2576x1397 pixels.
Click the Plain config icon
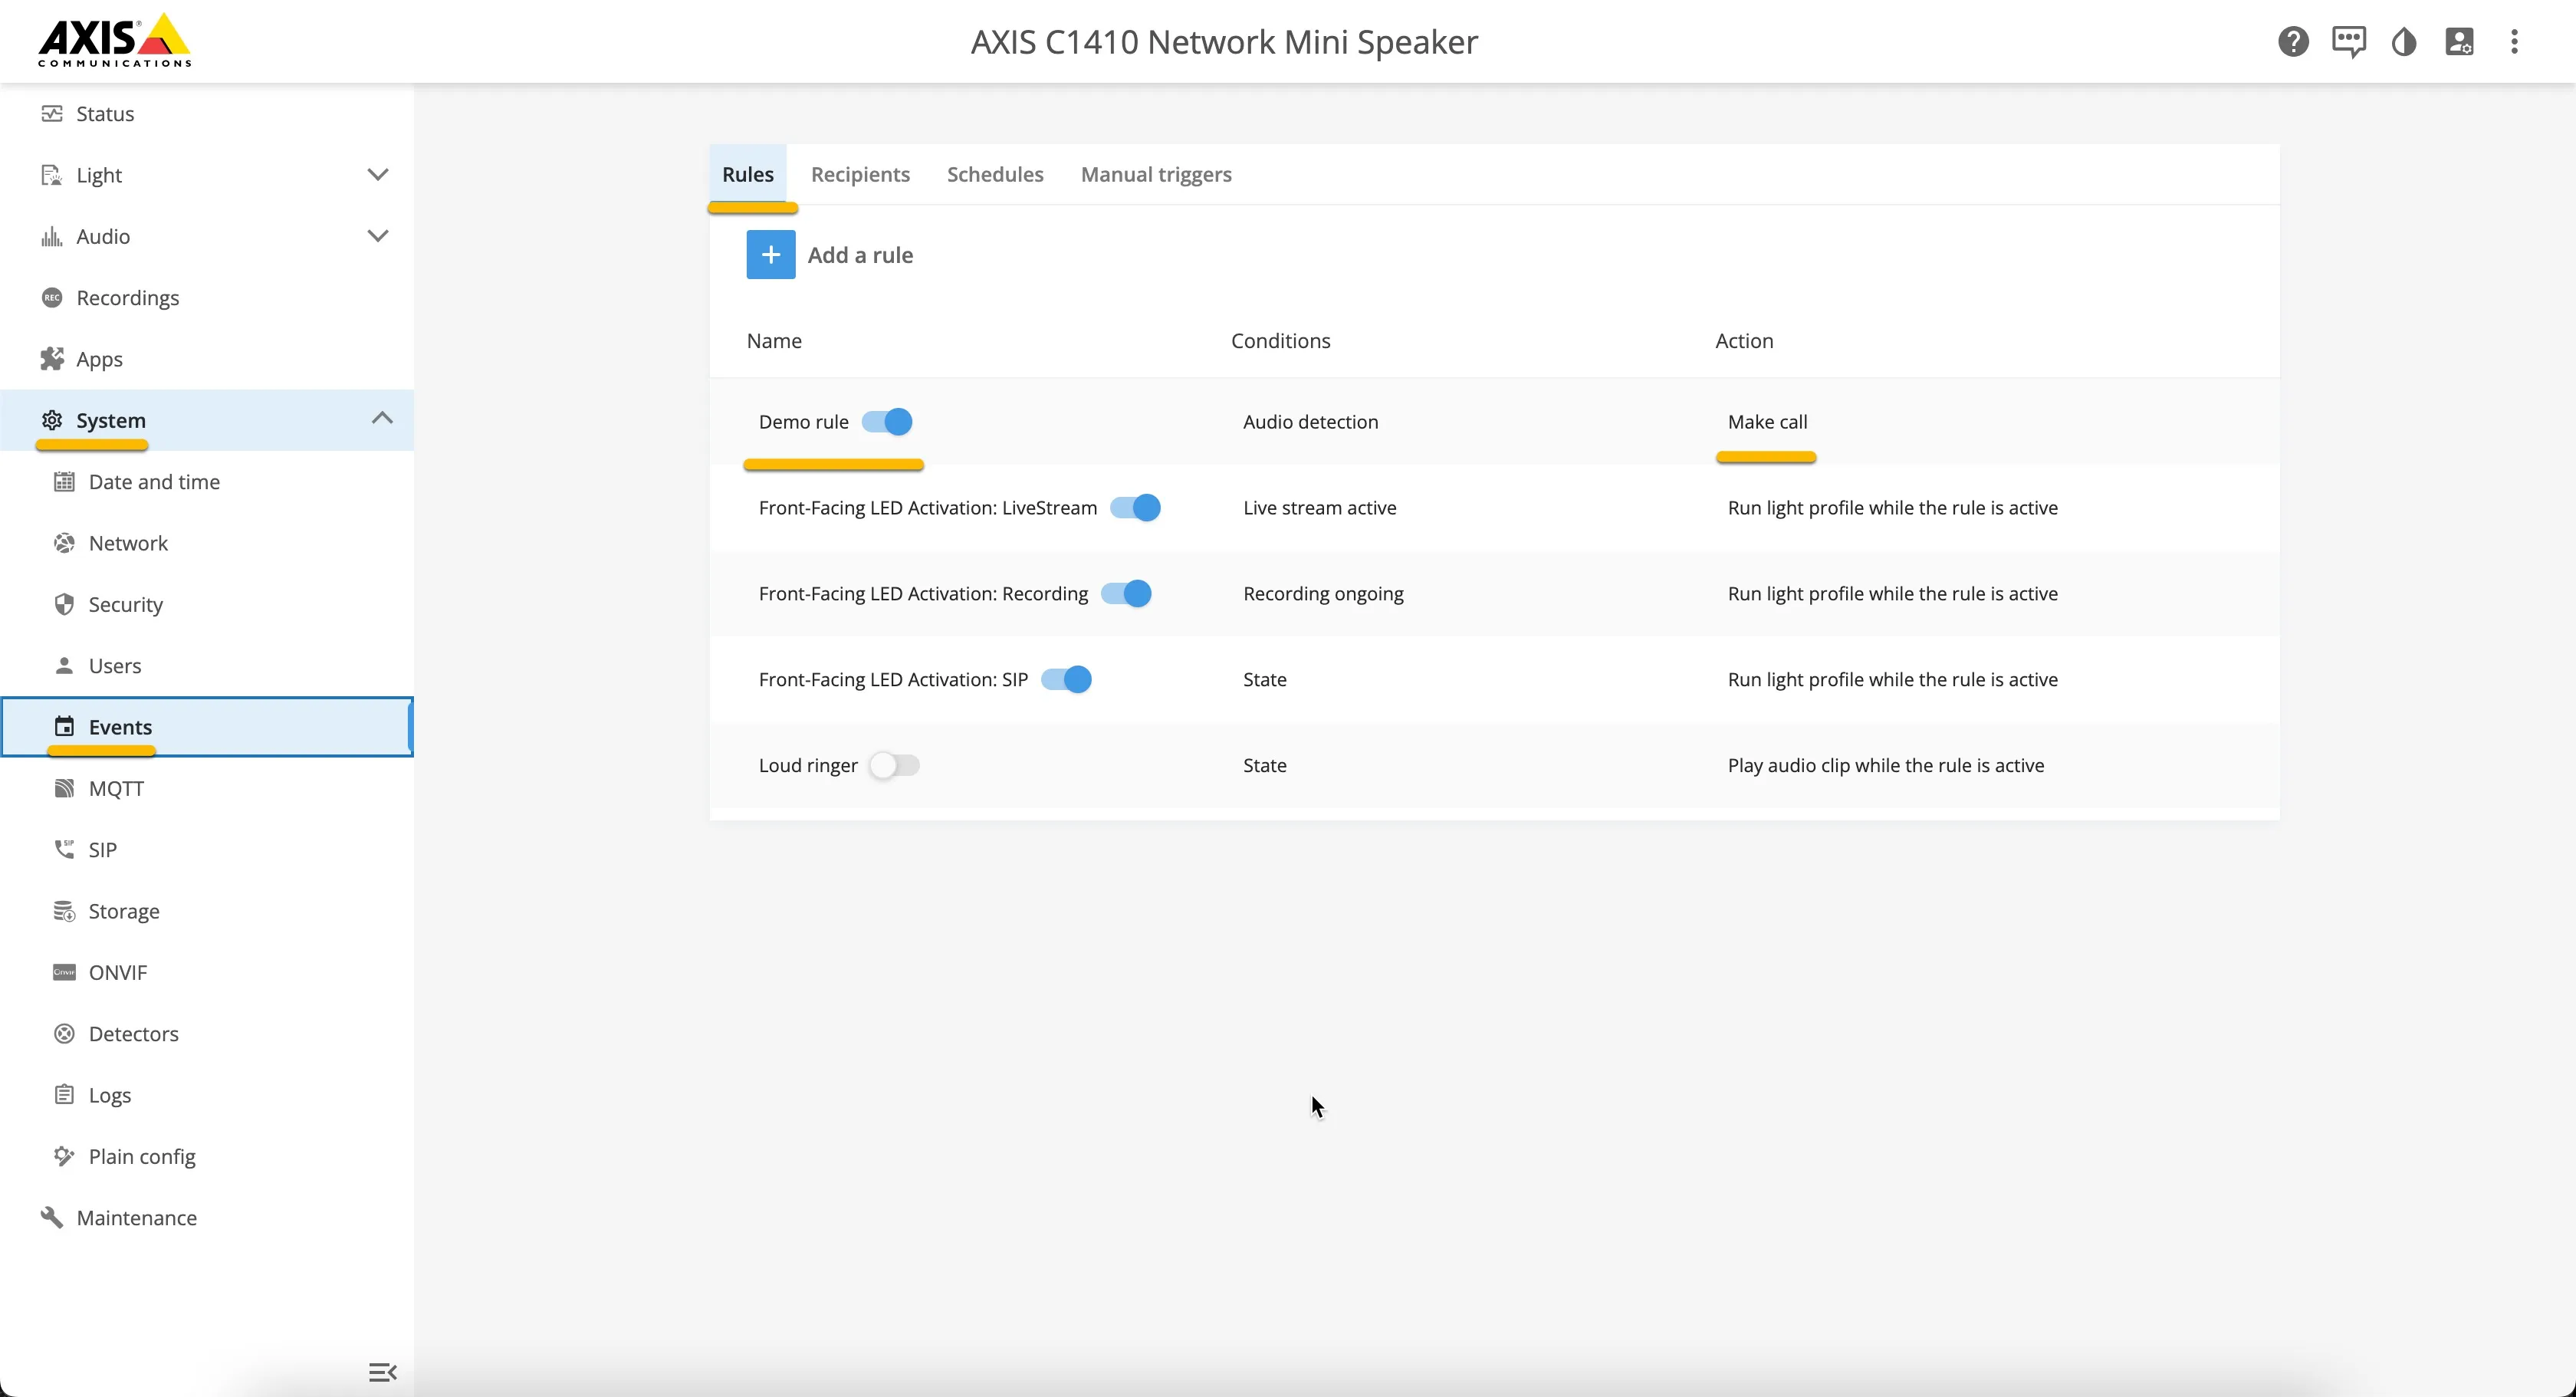(64, 1156)
